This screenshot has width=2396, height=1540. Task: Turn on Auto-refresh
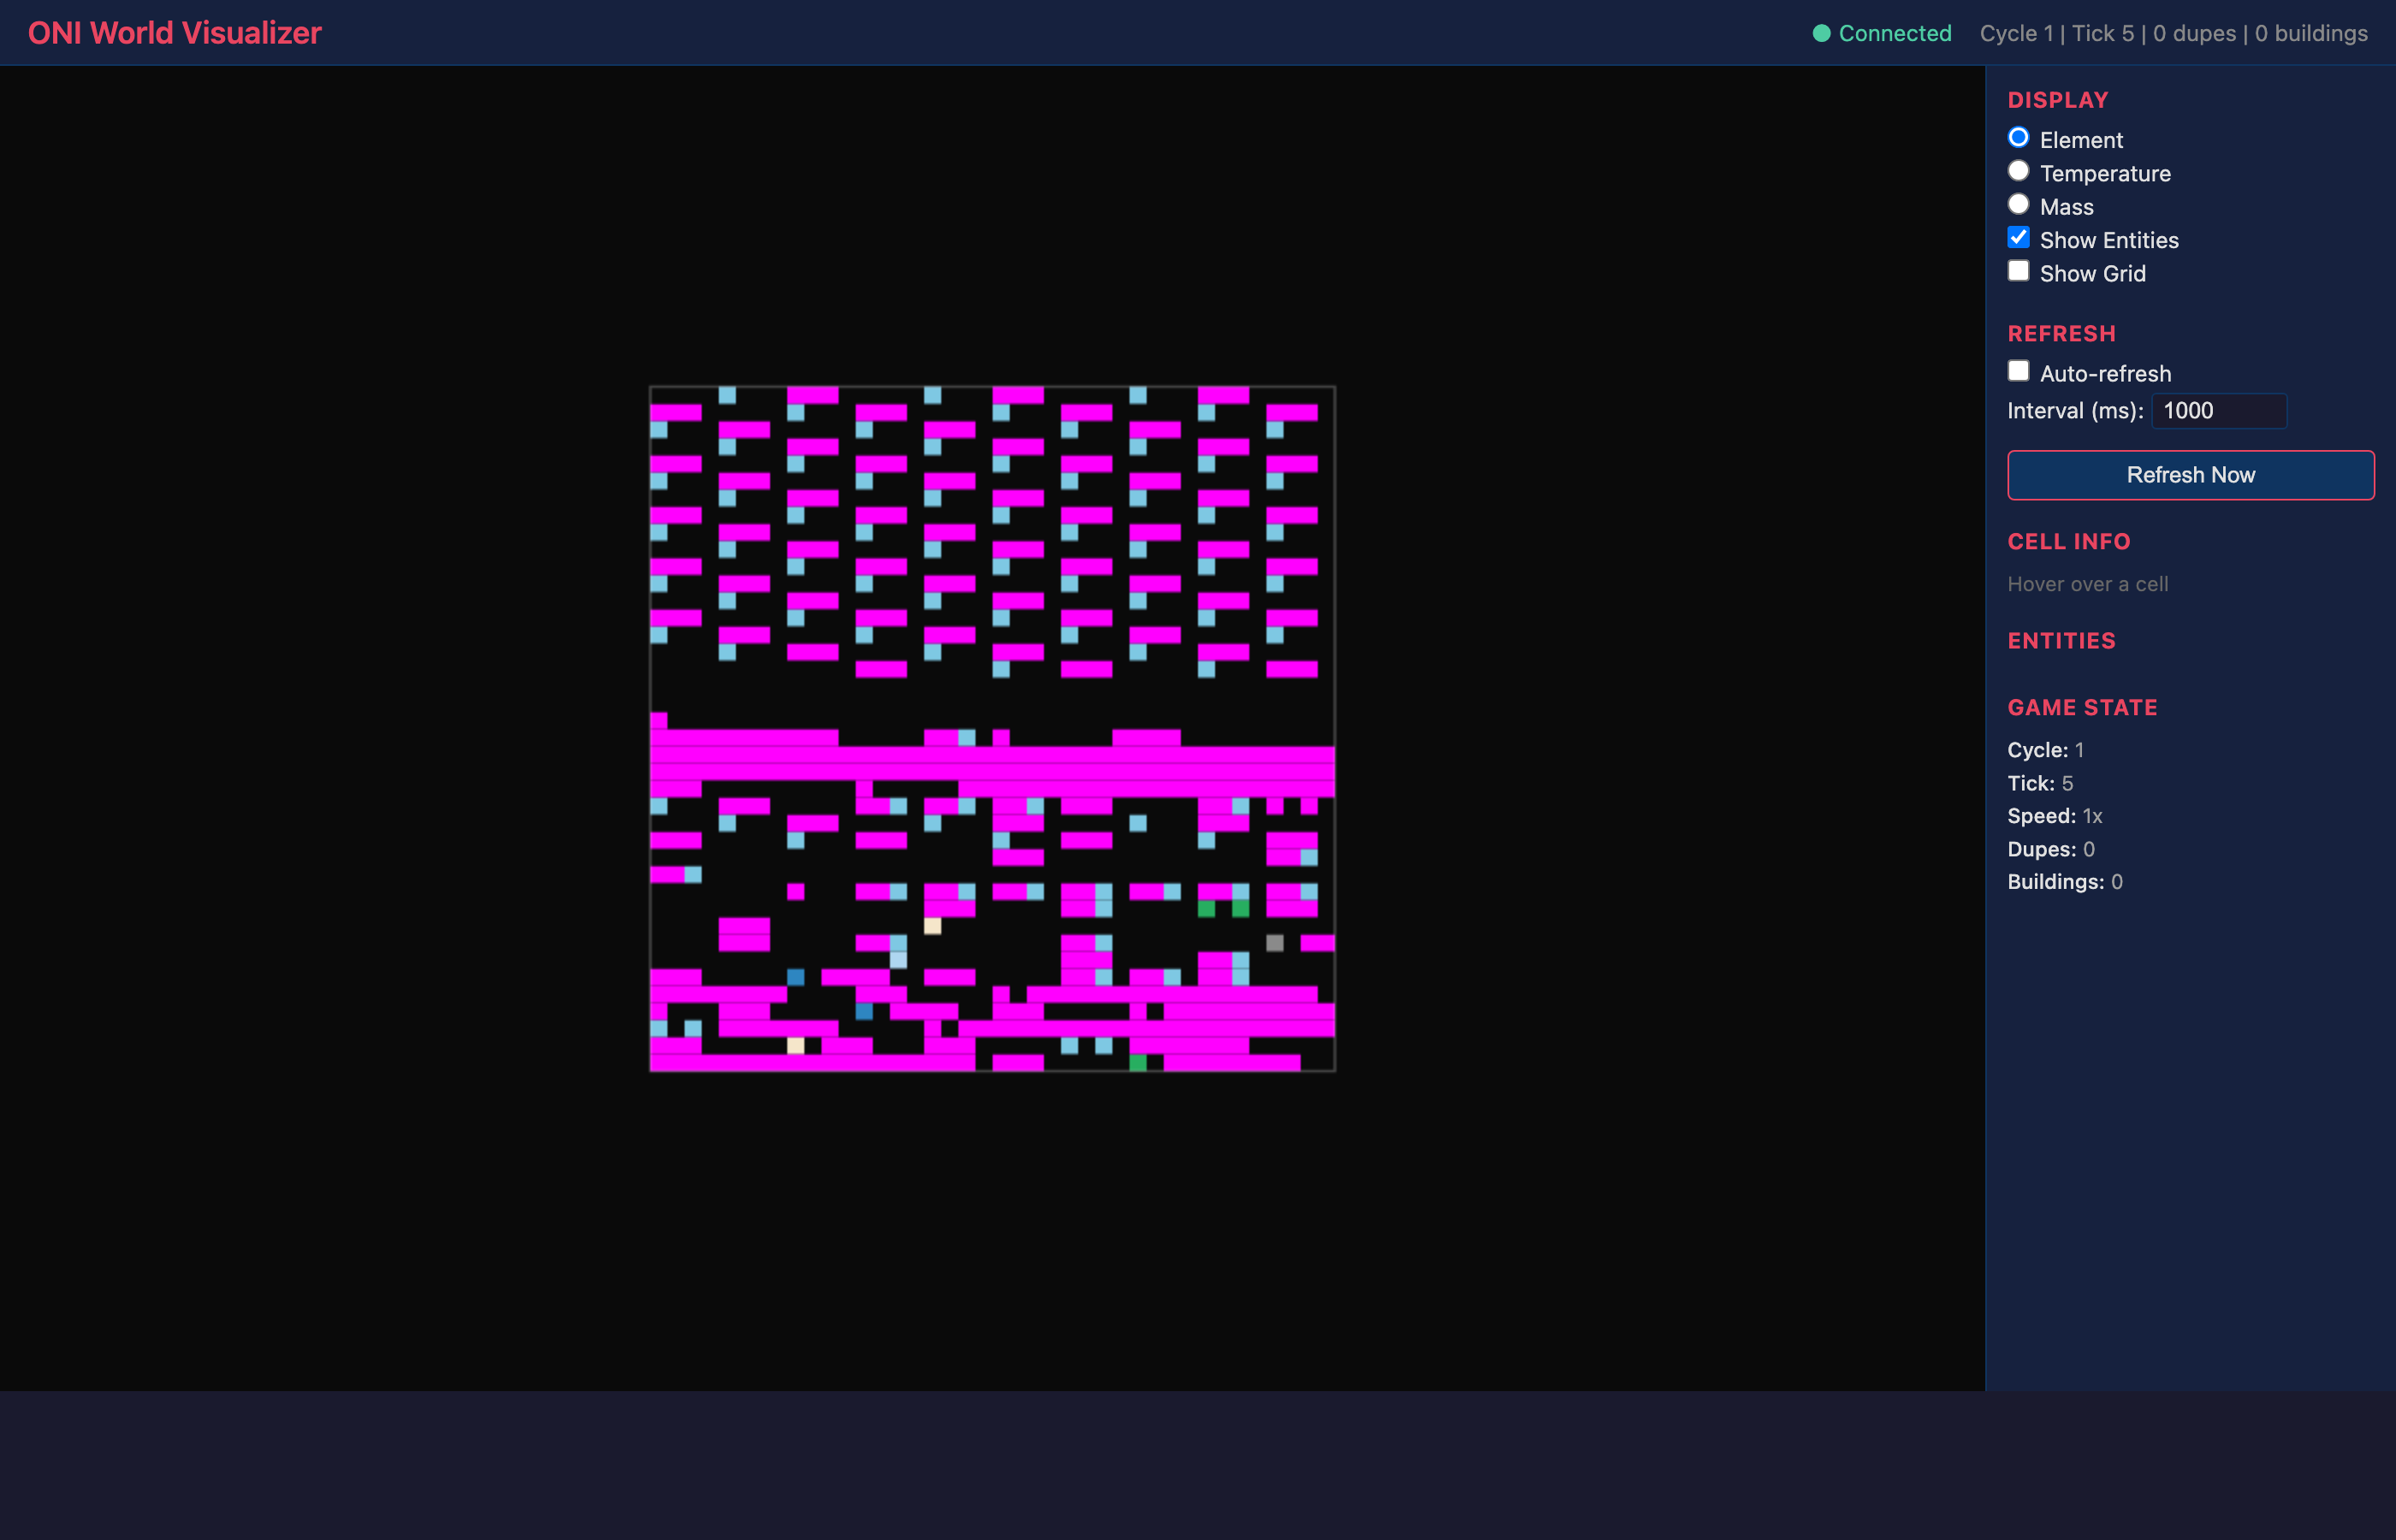[2018, 371]
